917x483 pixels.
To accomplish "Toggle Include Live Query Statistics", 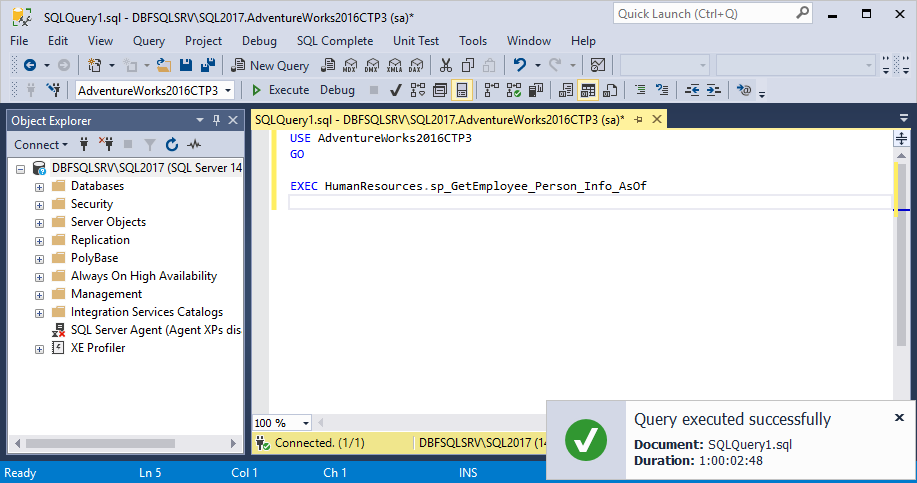I will [x=514, y=90].
